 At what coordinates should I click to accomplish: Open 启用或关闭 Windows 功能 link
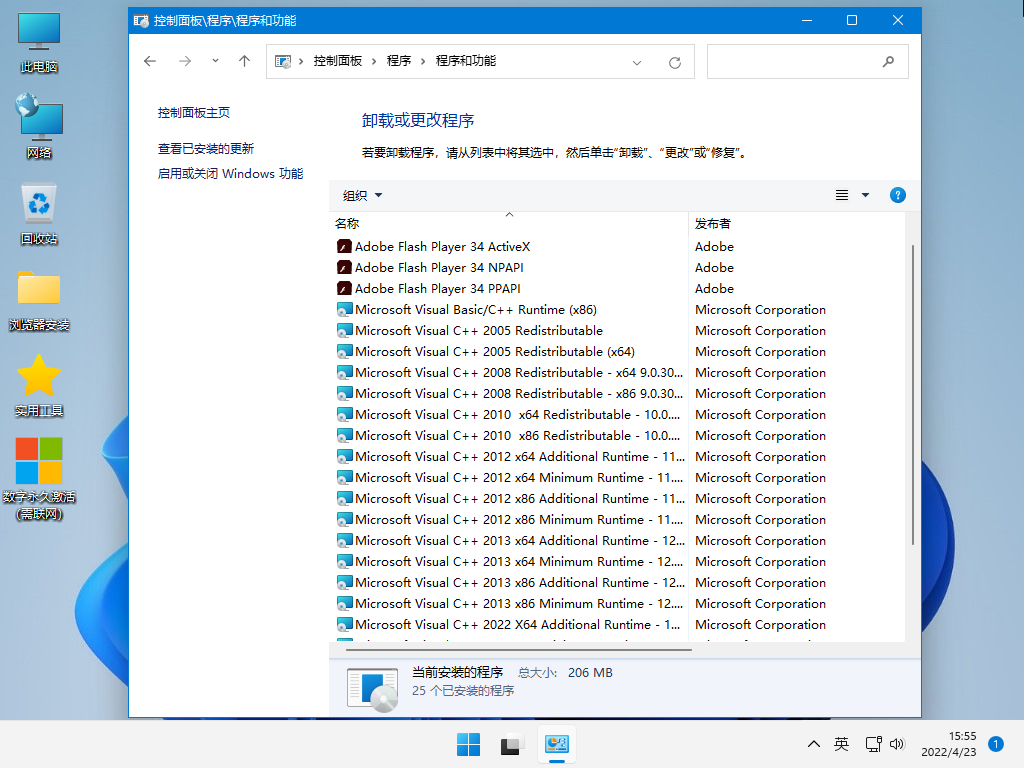point(231,174)
